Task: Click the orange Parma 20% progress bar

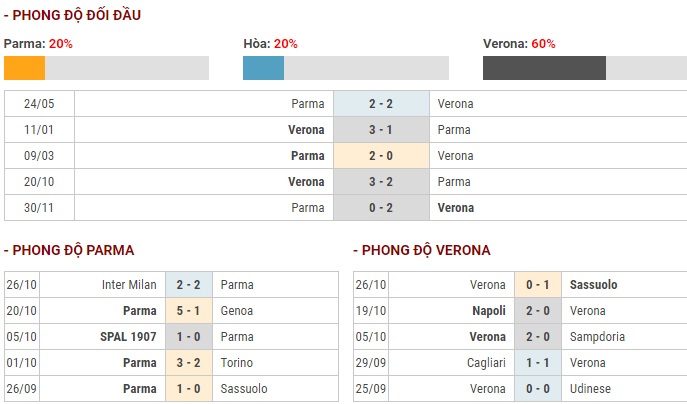Action: tap(106, 68)
